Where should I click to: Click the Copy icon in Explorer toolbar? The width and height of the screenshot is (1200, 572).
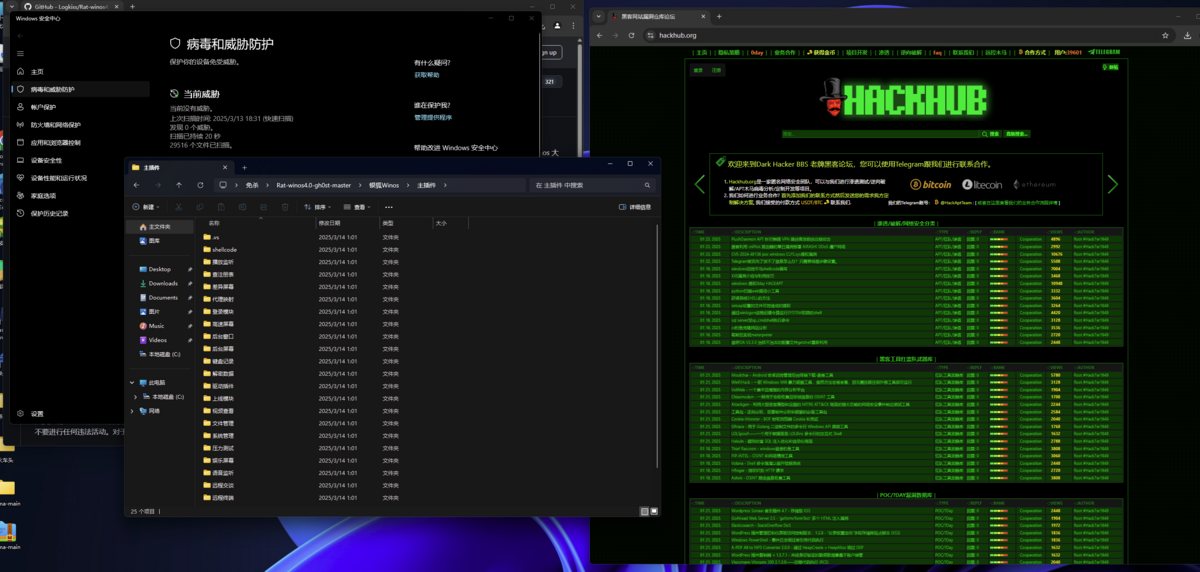pos(200,207)
